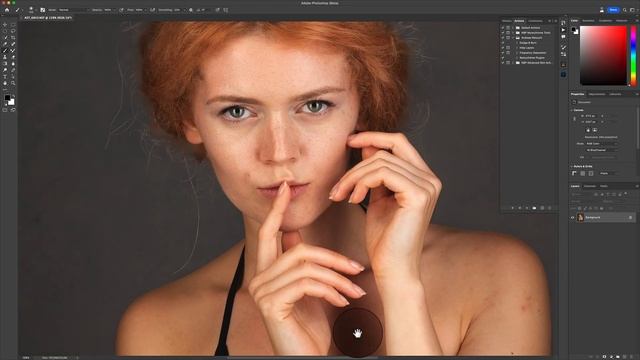The height and width of the screenshot is (360, 640).
Task: Switch to the History tab
Action: [x=507, y=21]
